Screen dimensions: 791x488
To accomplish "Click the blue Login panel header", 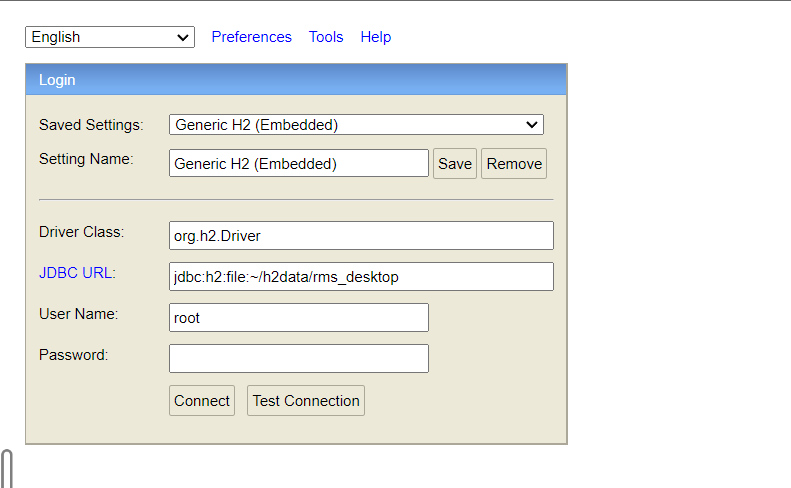I will click(x=296, y=80).
